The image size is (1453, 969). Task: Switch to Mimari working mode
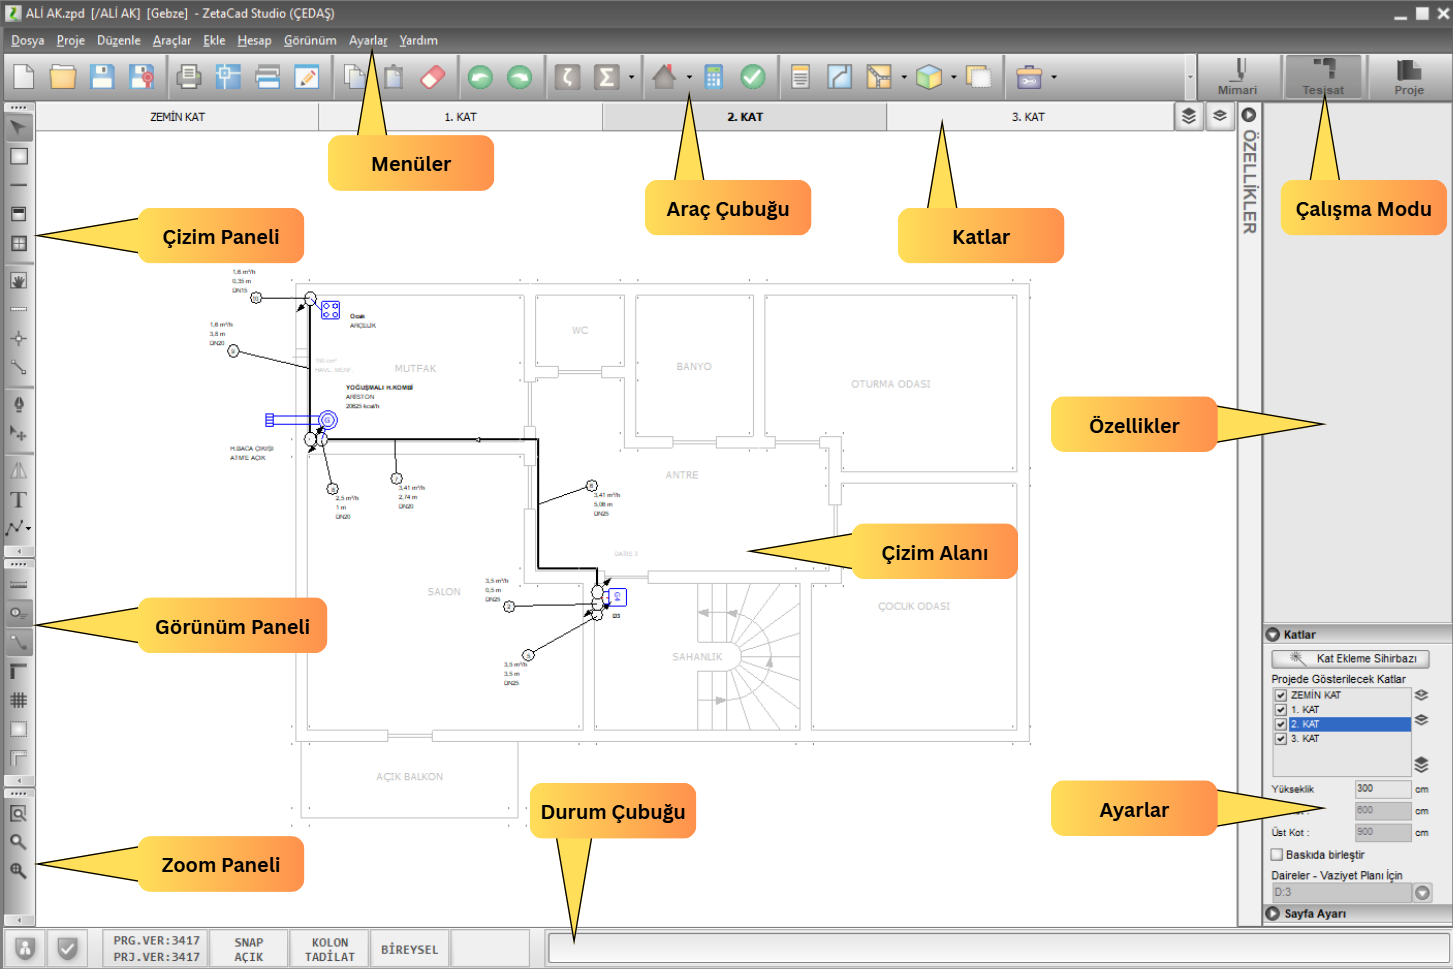click(1237, 77)
